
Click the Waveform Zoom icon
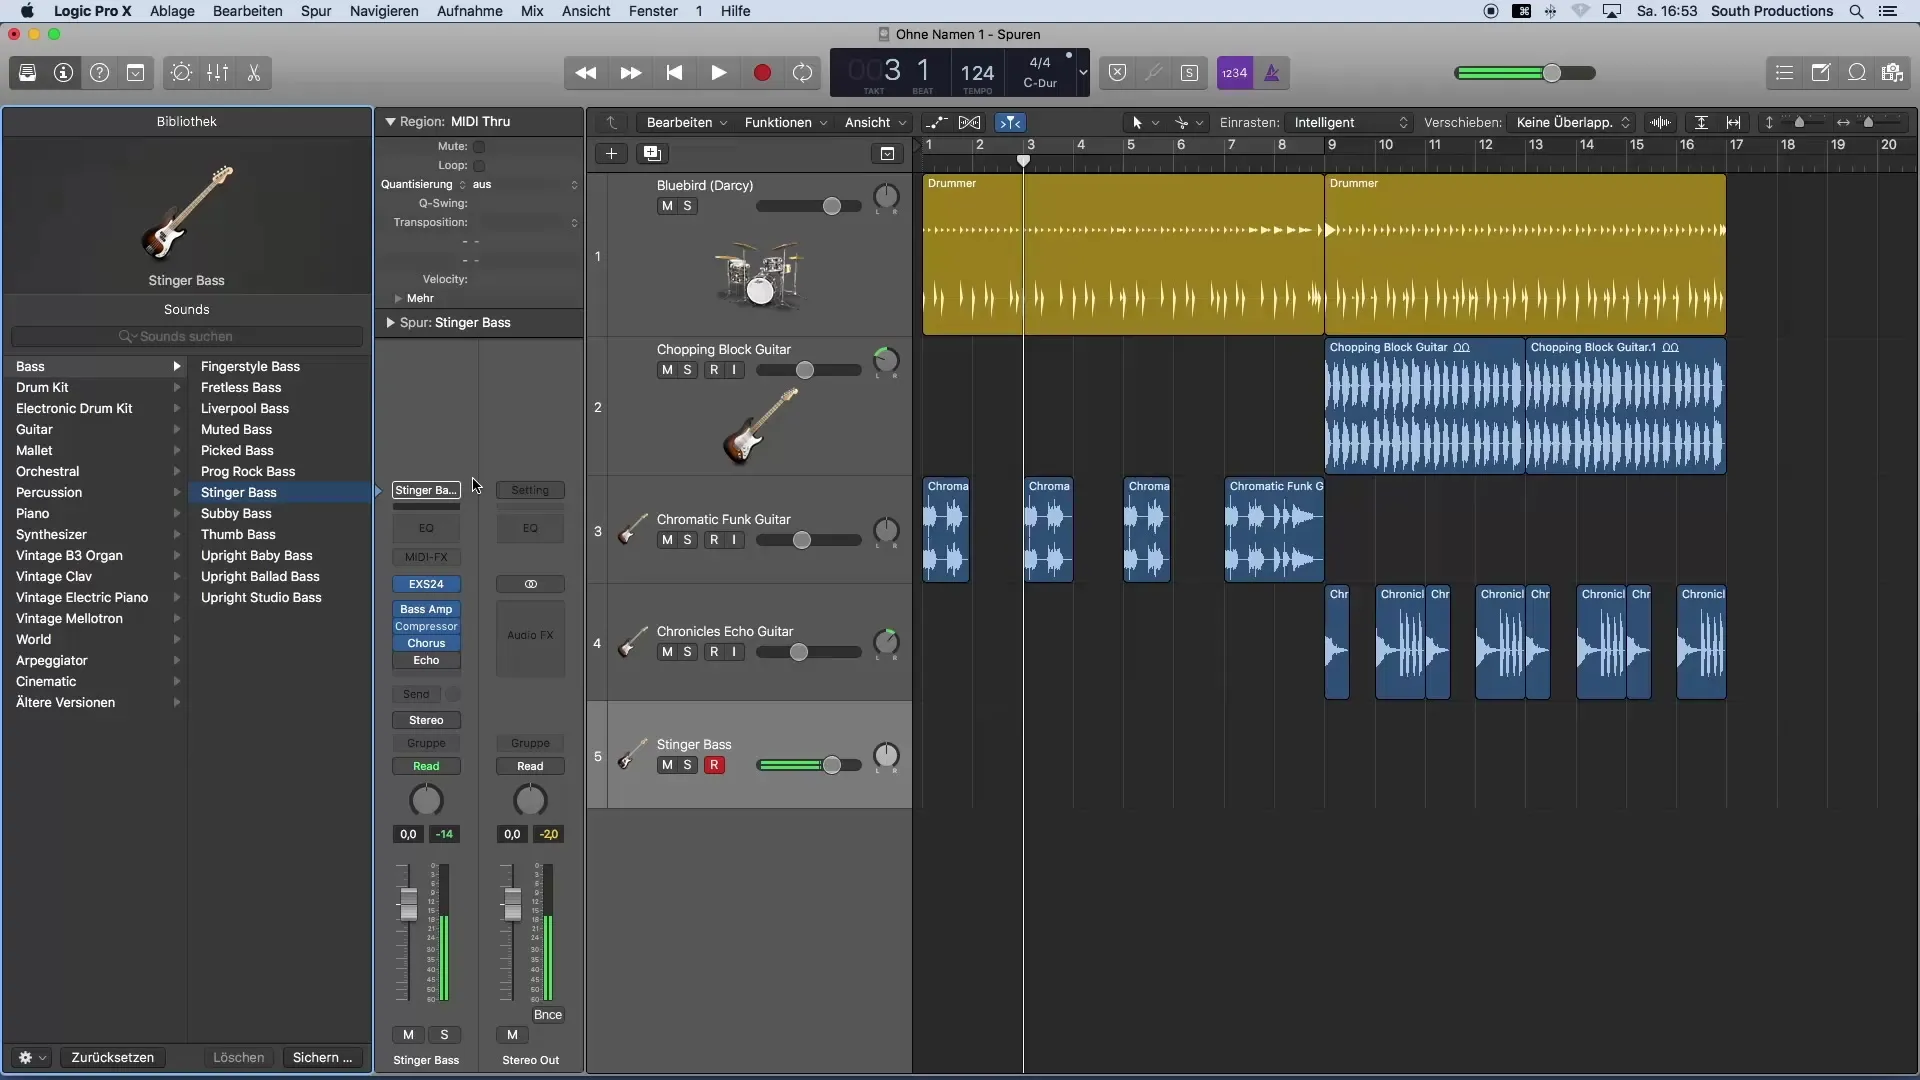1661,122
